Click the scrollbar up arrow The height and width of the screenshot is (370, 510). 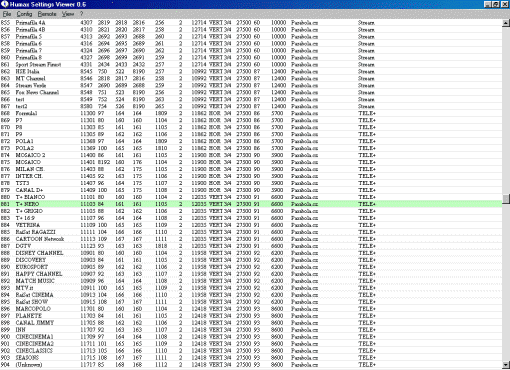click(x=506, y=23)
